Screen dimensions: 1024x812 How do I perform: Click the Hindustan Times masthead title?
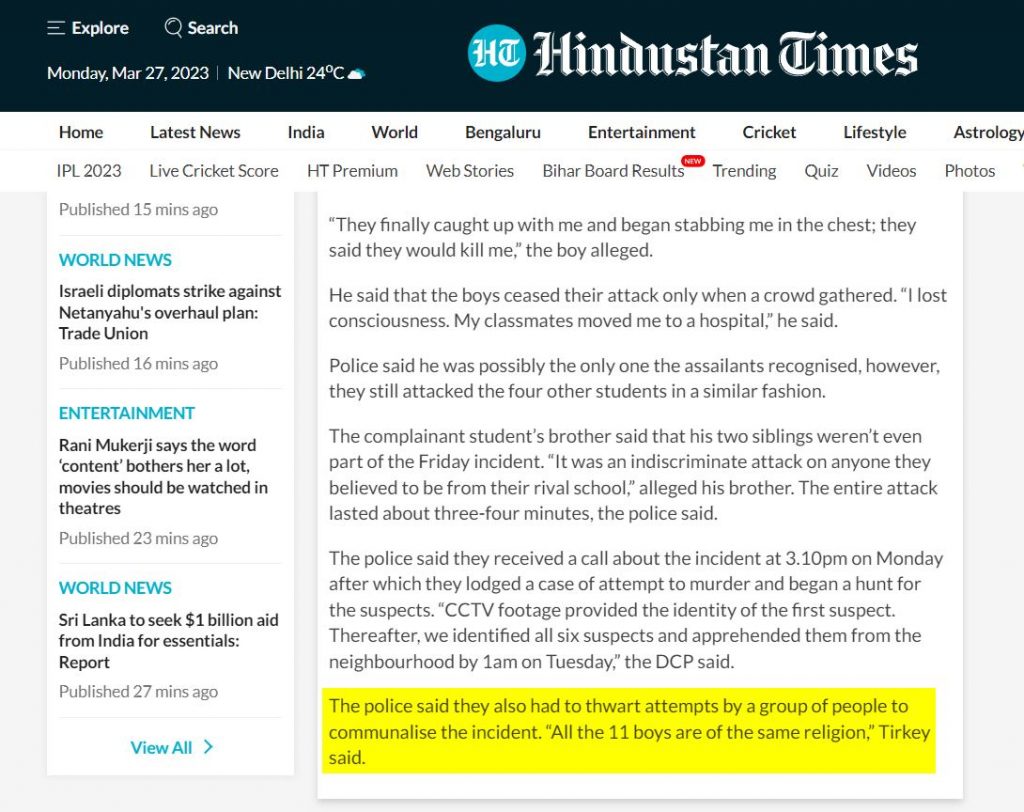pos(726,54)
